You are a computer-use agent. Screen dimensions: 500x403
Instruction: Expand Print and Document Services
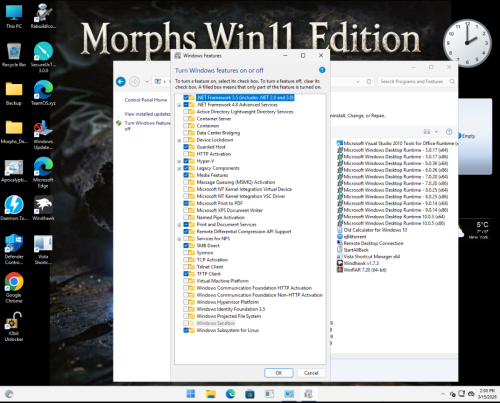pyautogui.click(x=179, y=225)
